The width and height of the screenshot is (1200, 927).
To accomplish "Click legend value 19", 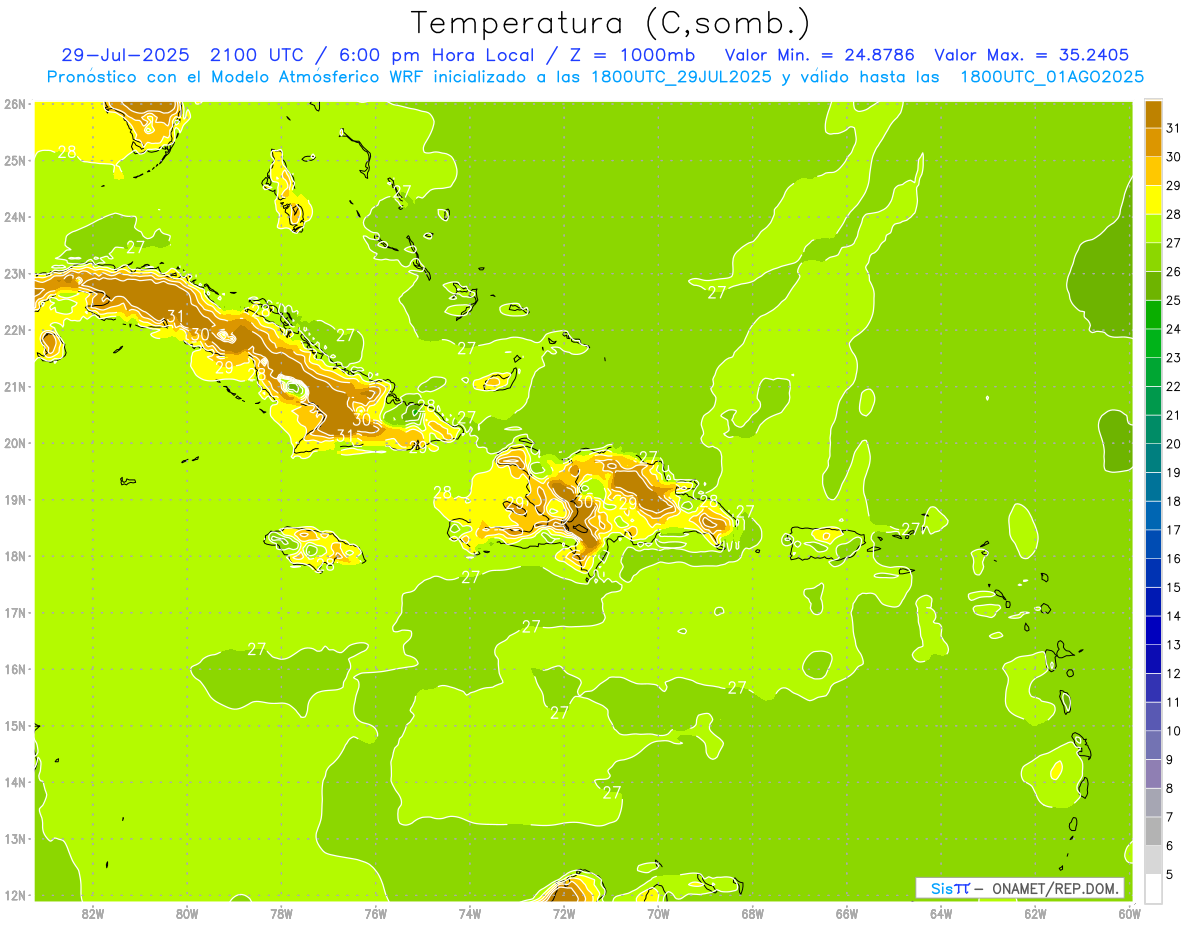I will click(1174, 472).
